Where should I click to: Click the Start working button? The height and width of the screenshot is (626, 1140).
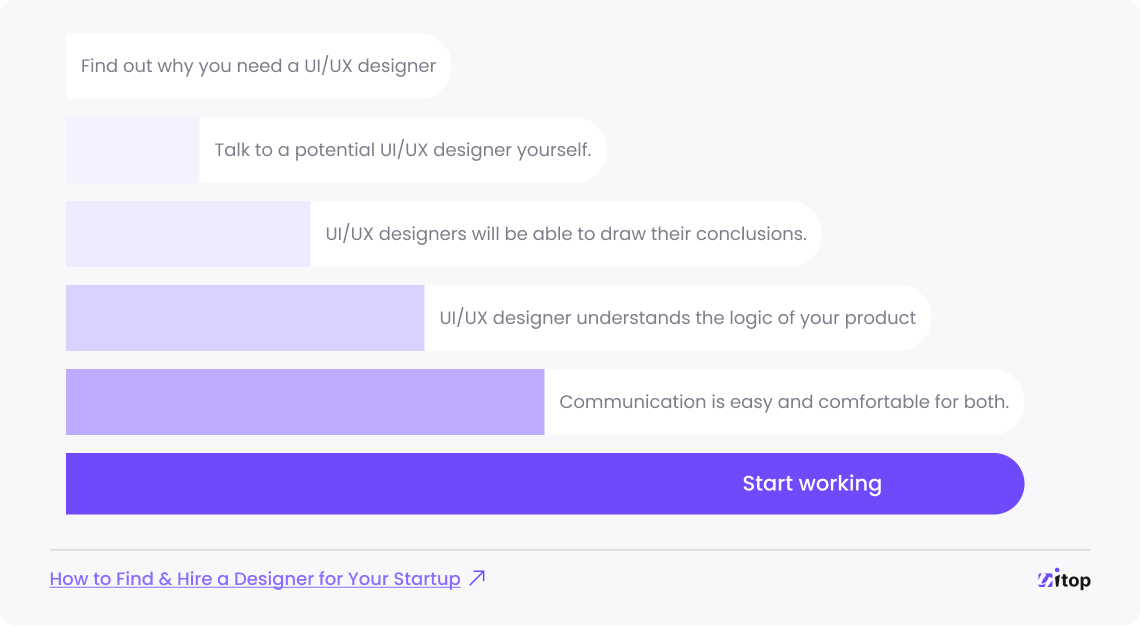pos(545,483)
